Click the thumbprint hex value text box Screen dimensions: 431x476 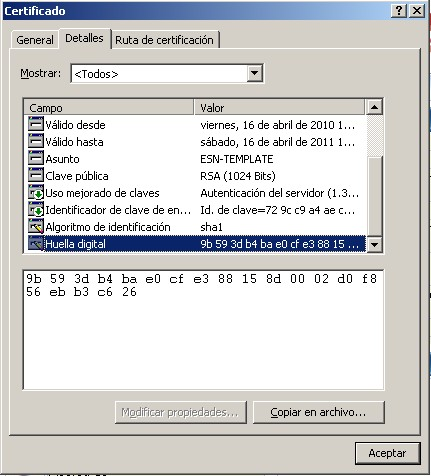pyautogui.click(x=203, y=329)
